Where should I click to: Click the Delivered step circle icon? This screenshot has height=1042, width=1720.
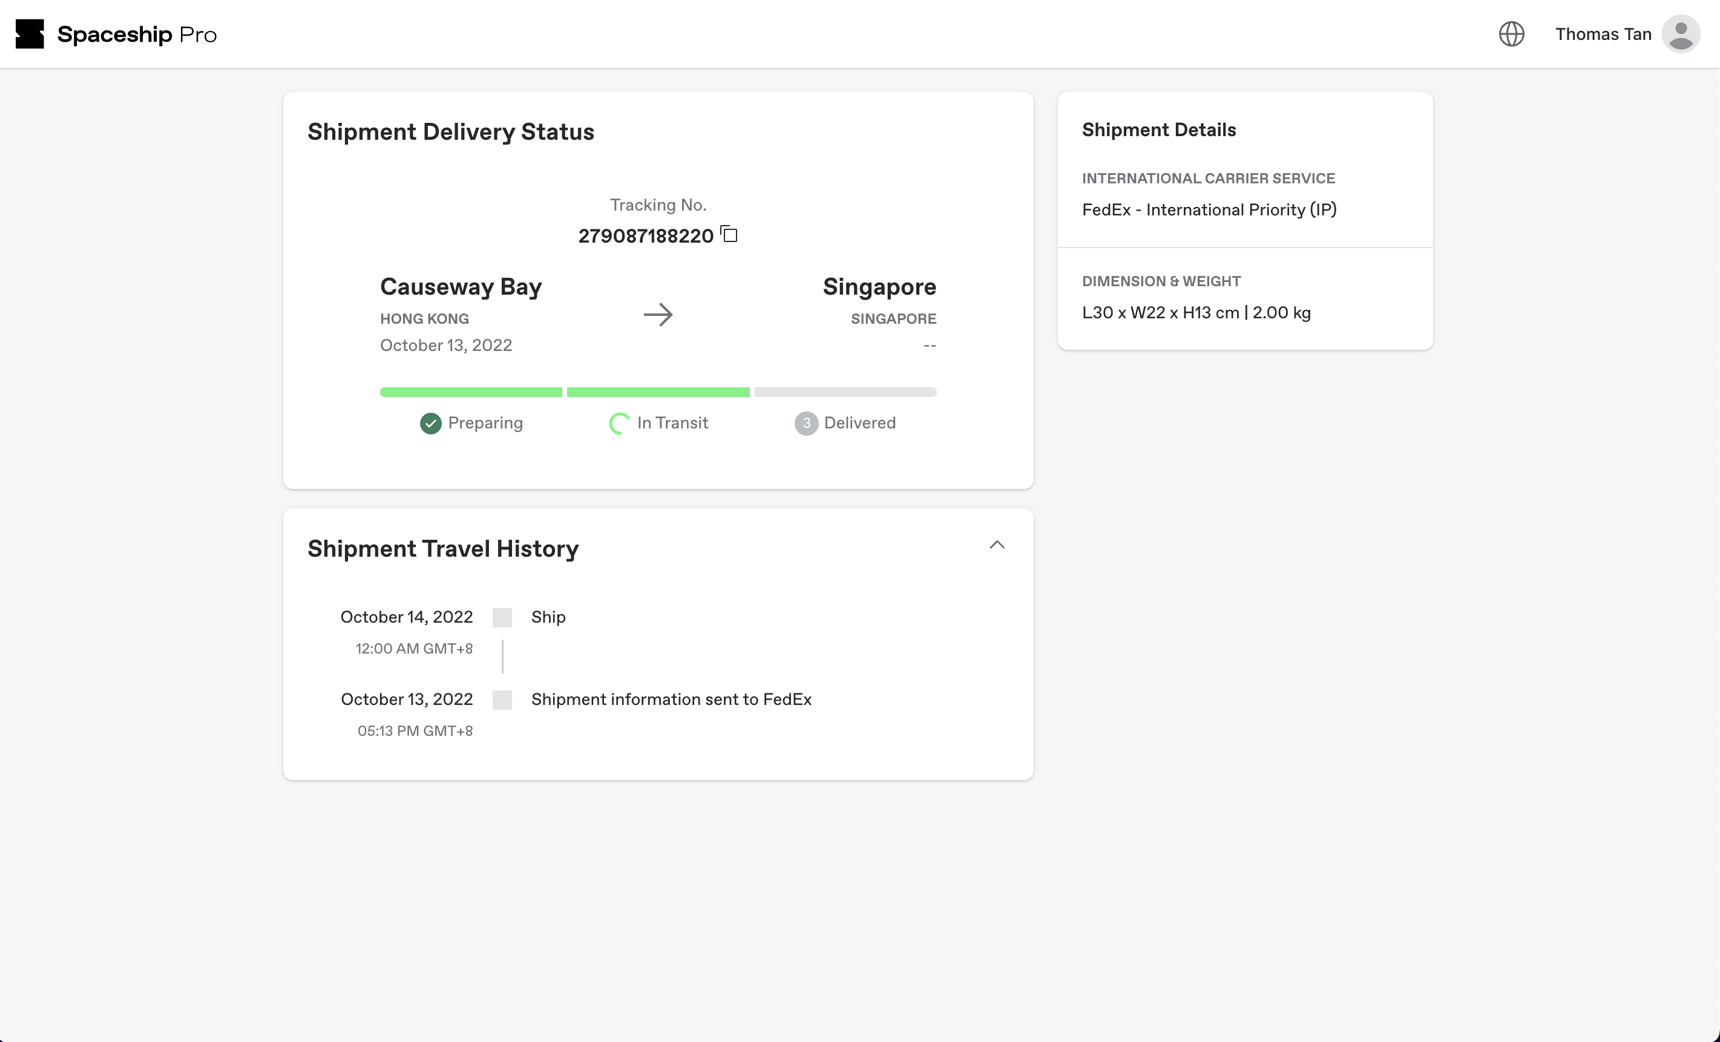pyautogui.click(x=806, y=423)
